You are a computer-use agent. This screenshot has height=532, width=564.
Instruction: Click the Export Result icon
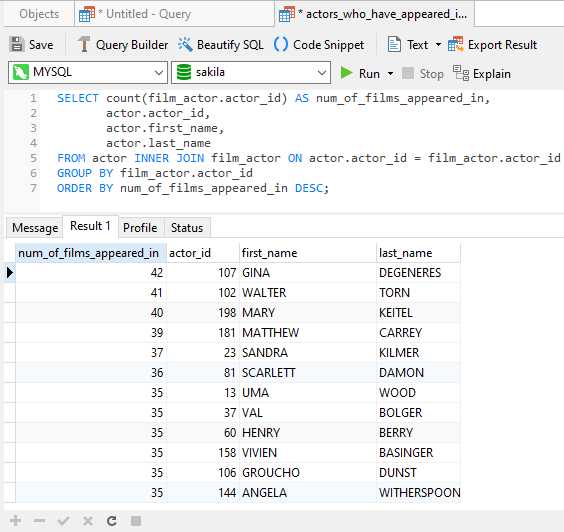click(456, 45)
